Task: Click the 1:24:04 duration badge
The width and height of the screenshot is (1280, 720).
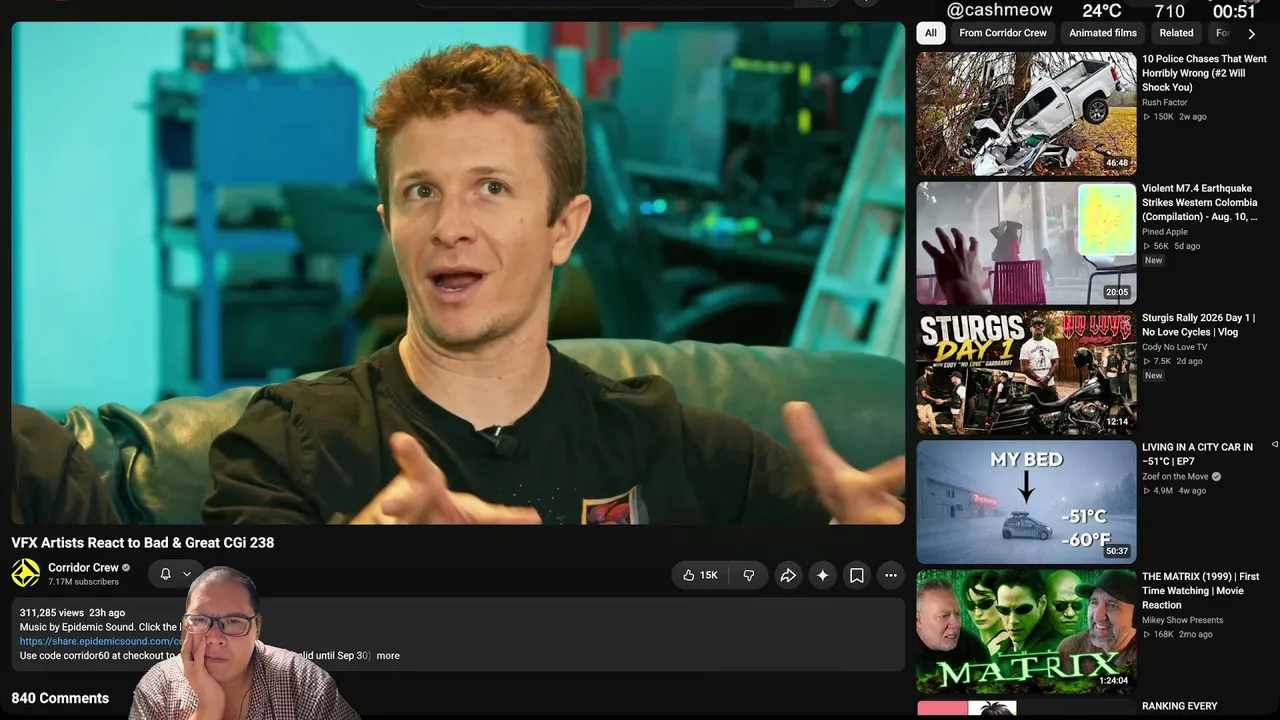Action: 1114,681
